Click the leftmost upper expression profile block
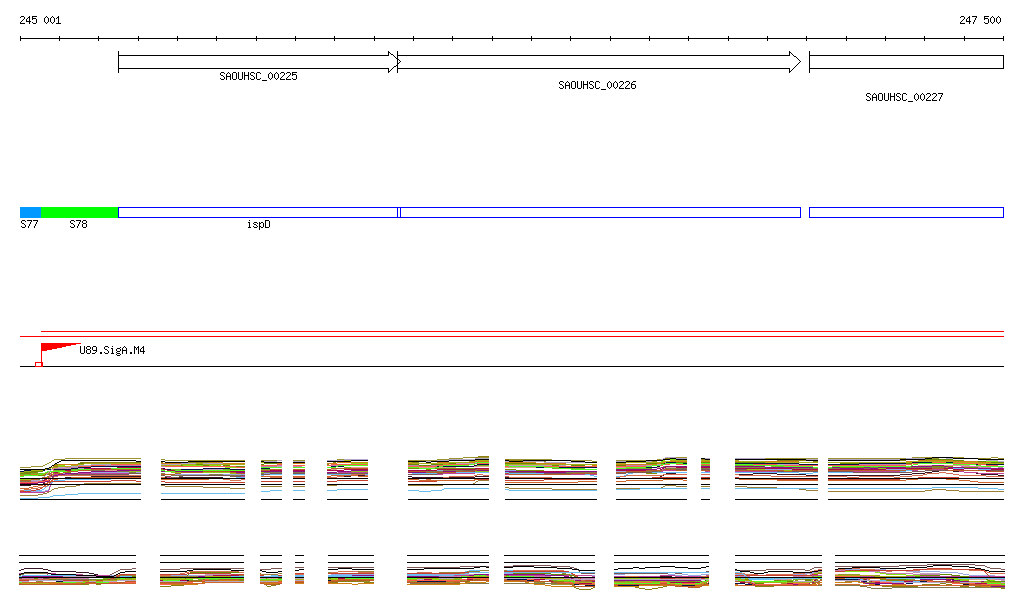 80,478
